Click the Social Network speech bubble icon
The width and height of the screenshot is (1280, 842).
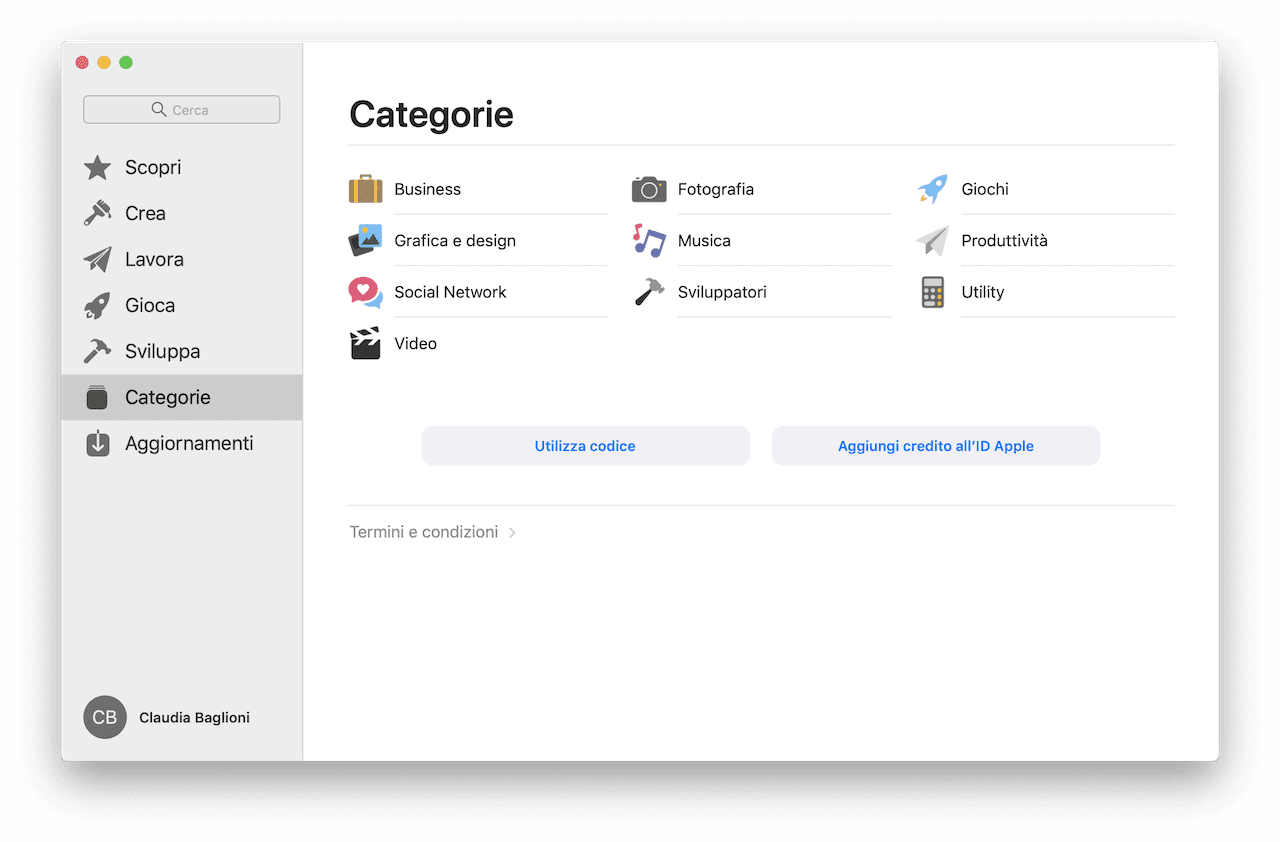(366, 292)
